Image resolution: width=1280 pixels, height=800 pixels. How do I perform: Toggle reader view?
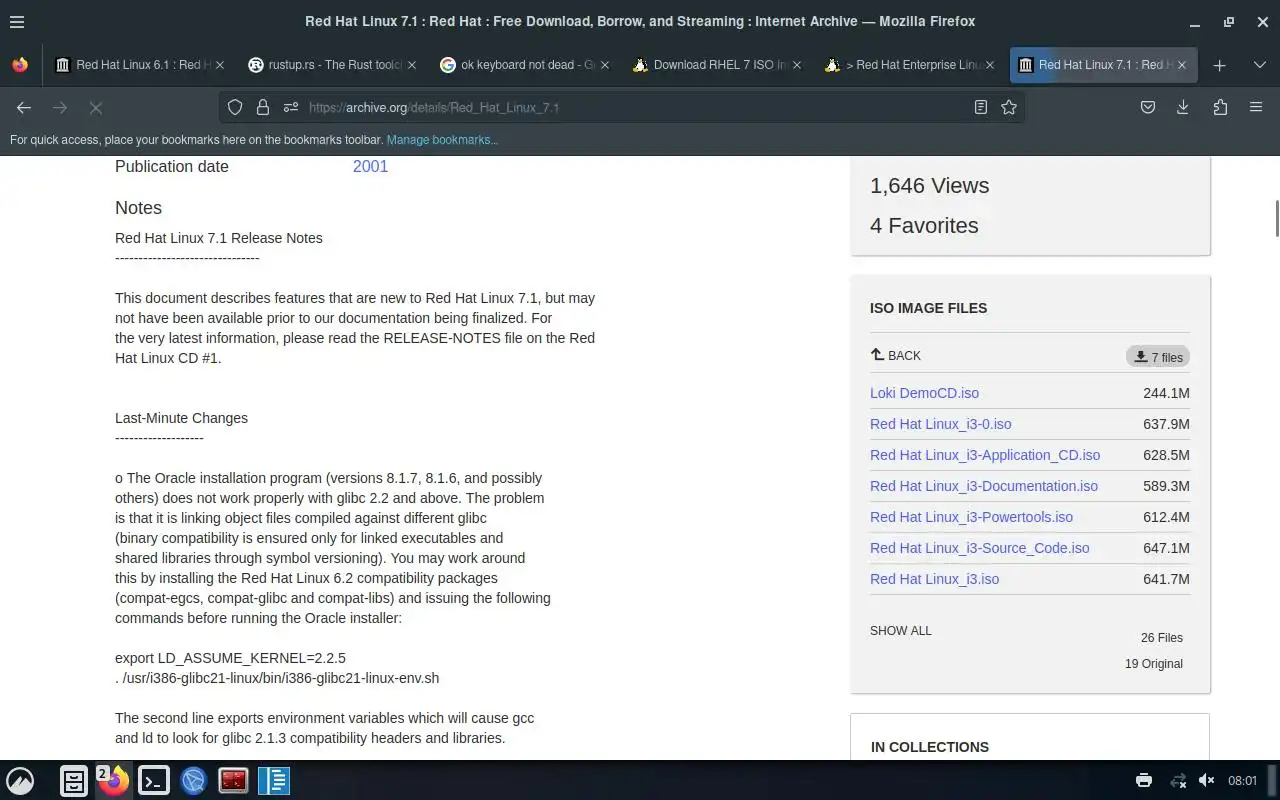[x=981, y=107]
